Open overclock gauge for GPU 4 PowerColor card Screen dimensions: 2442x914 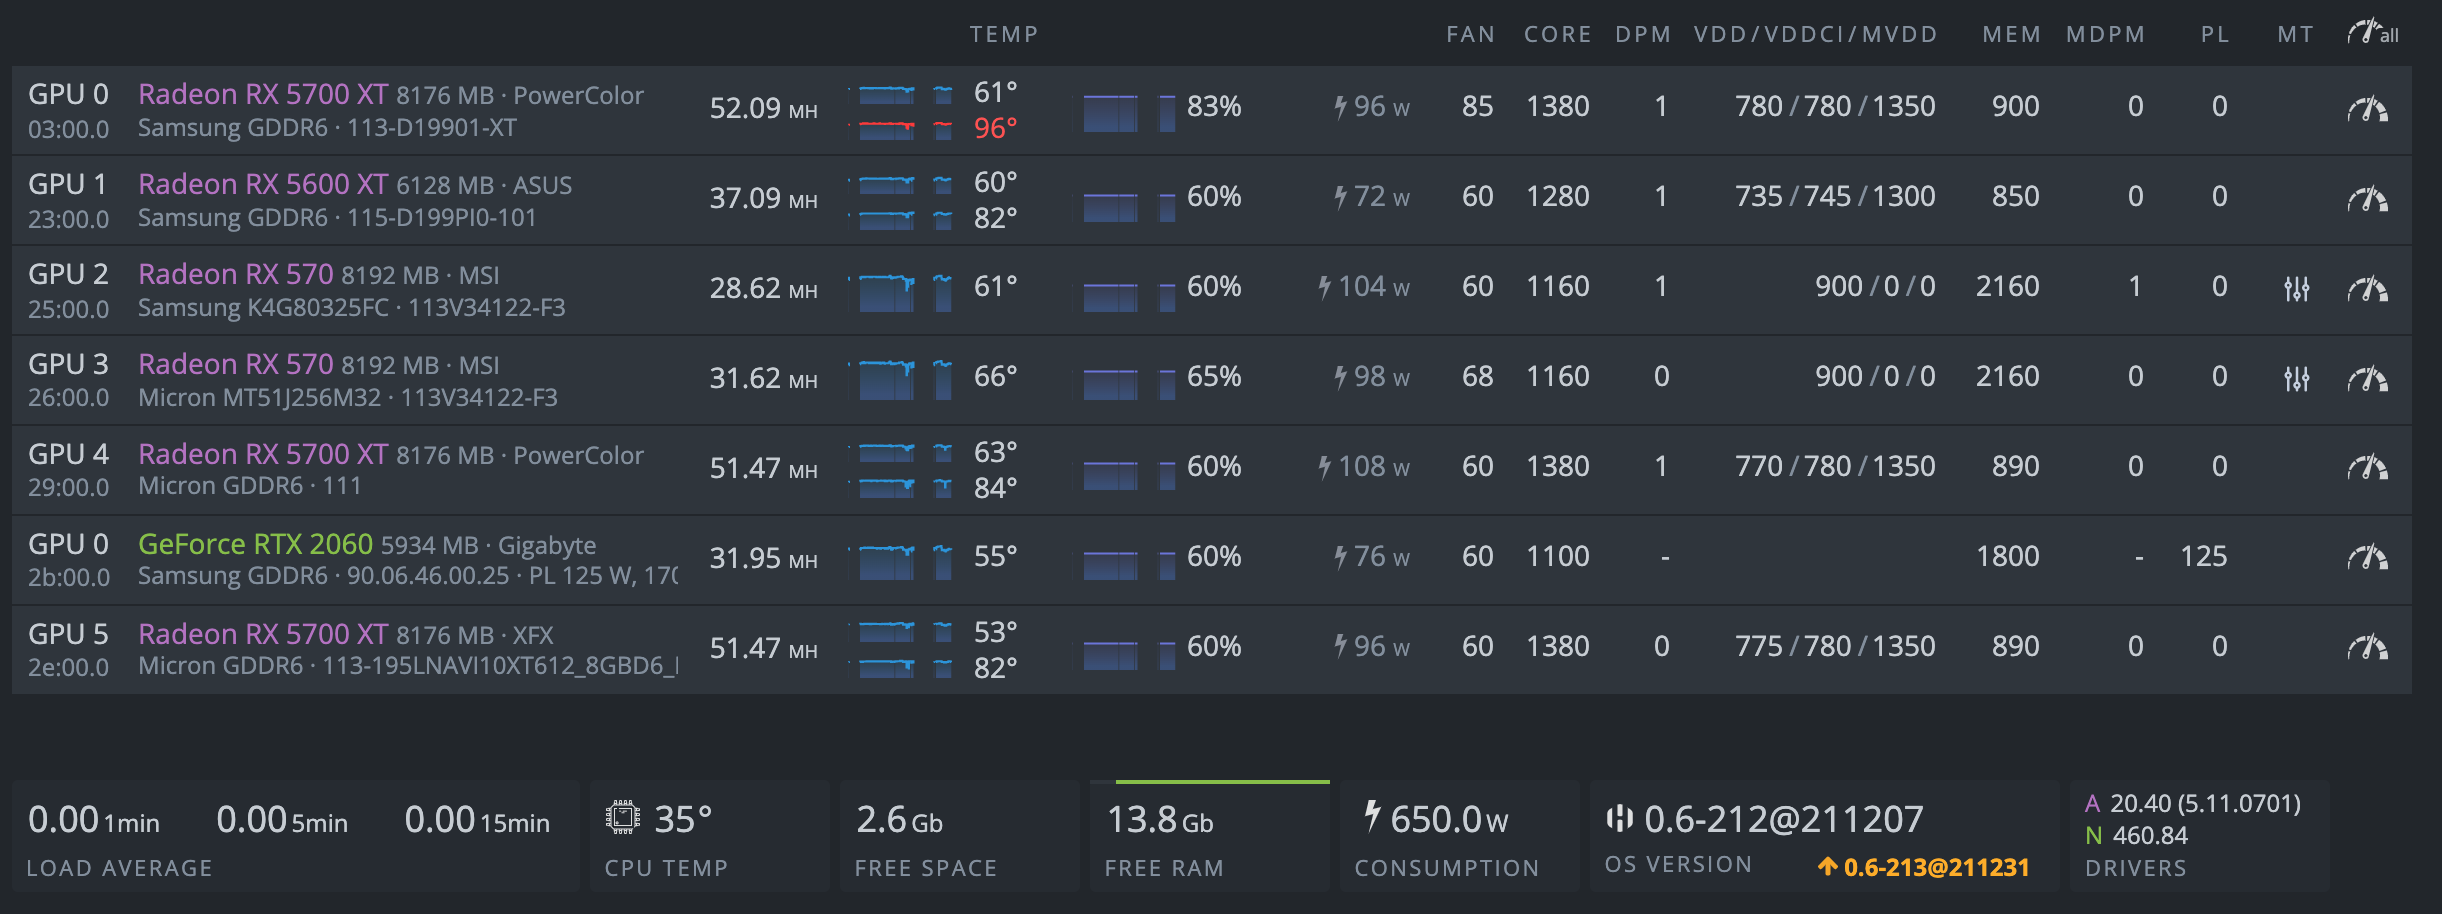tap(2367, 467)
